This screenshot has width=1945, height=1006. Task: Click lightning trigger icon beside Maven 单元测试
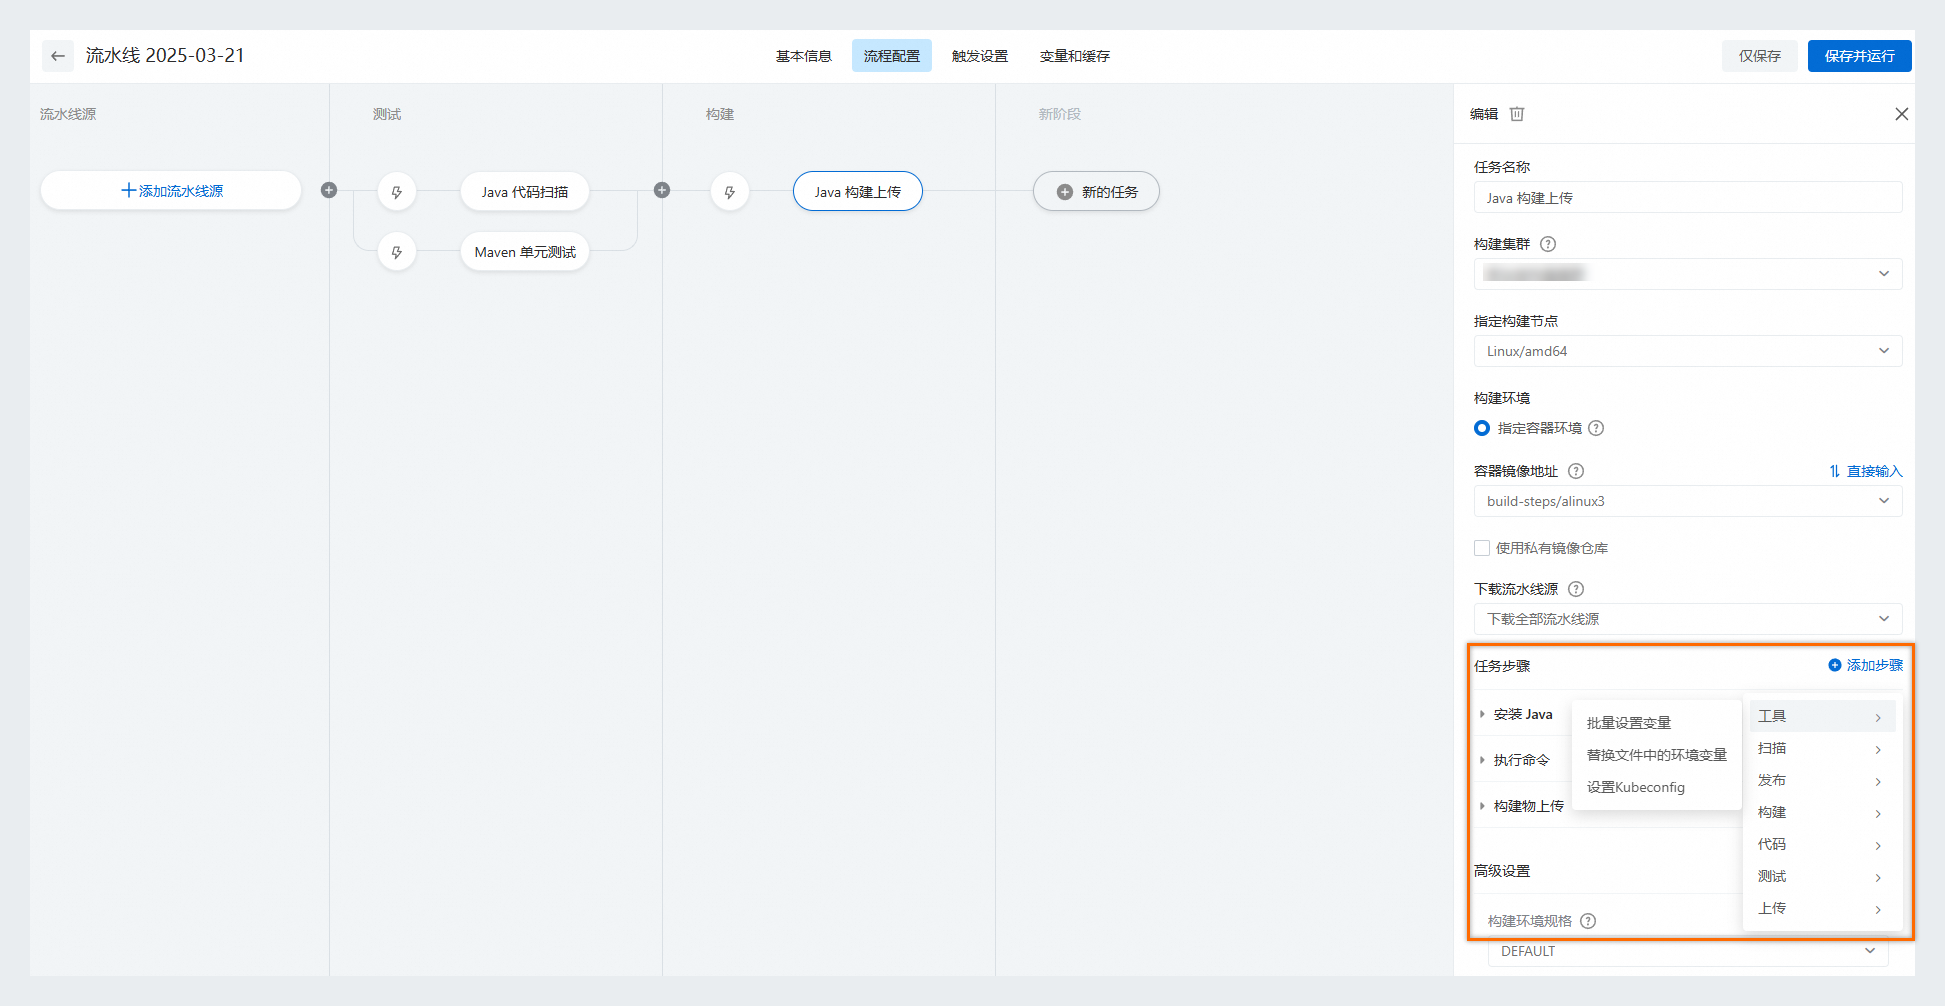coord(397,252)
